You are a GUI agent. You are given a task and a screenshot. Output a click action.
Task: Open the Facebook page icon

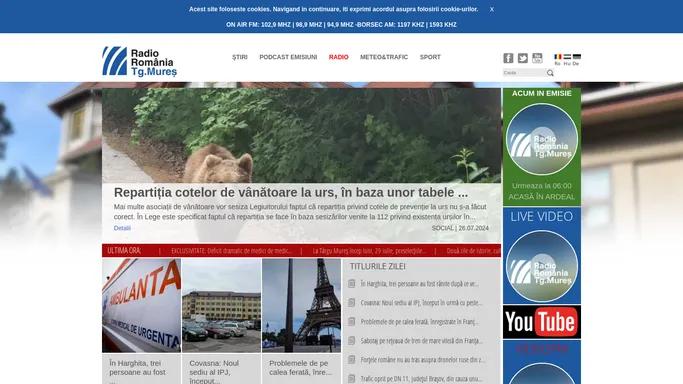508,58
